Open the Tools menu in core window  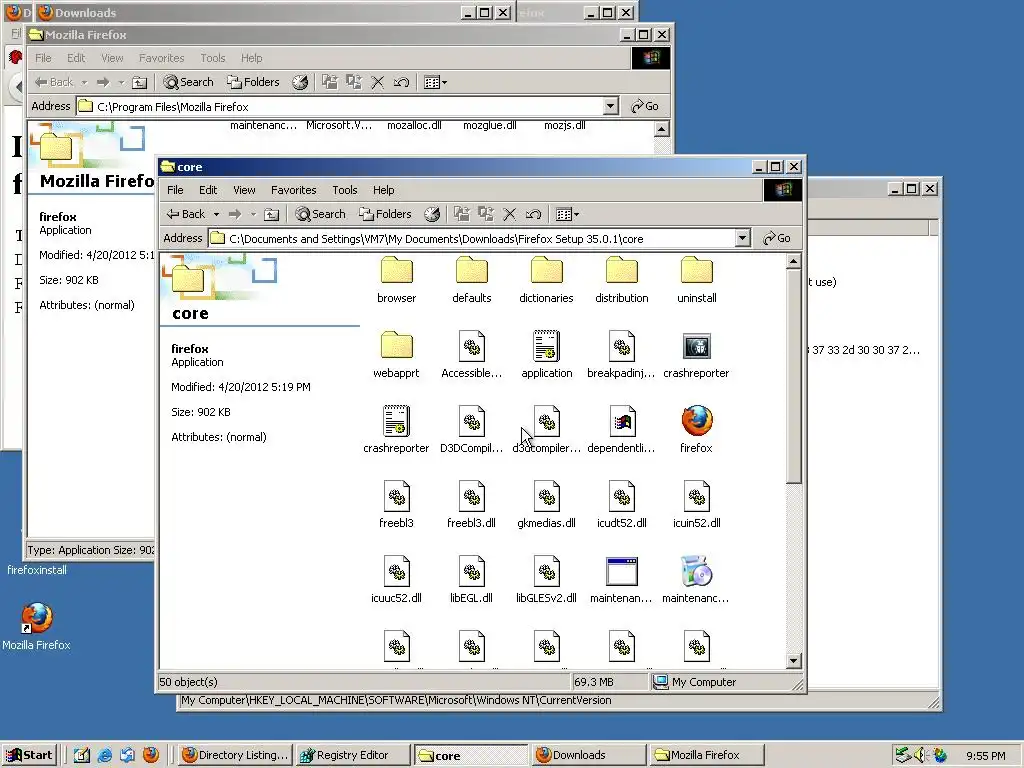(344, 190)
